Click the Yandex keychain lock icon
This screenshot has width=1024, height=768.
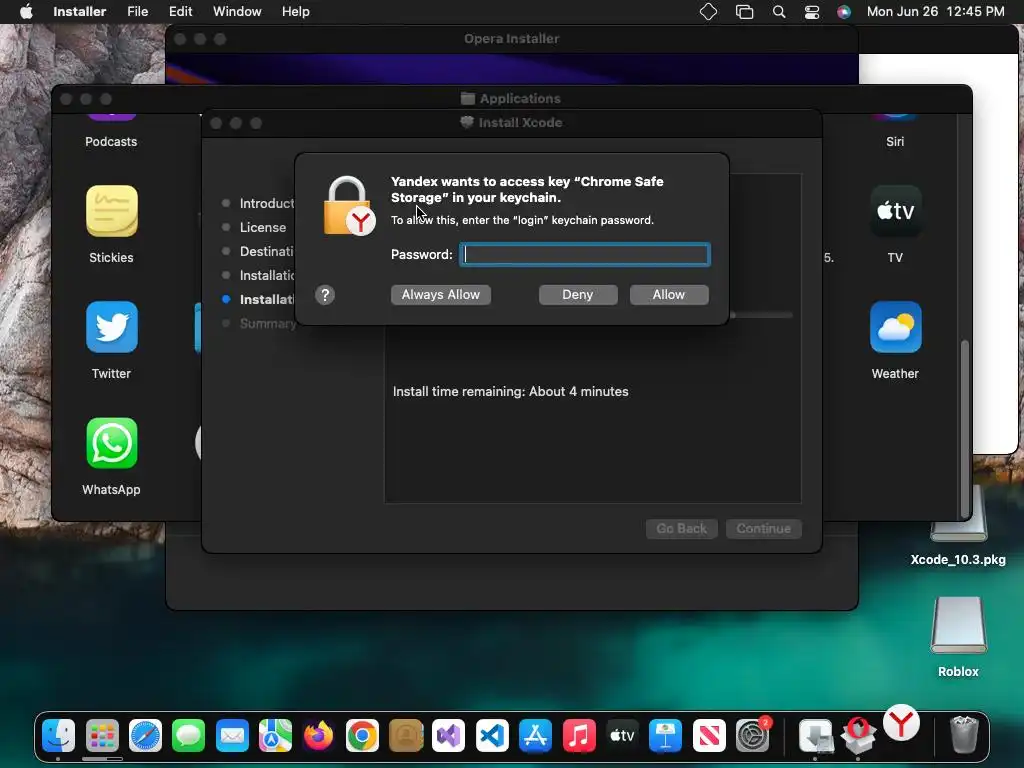(348, 206)
